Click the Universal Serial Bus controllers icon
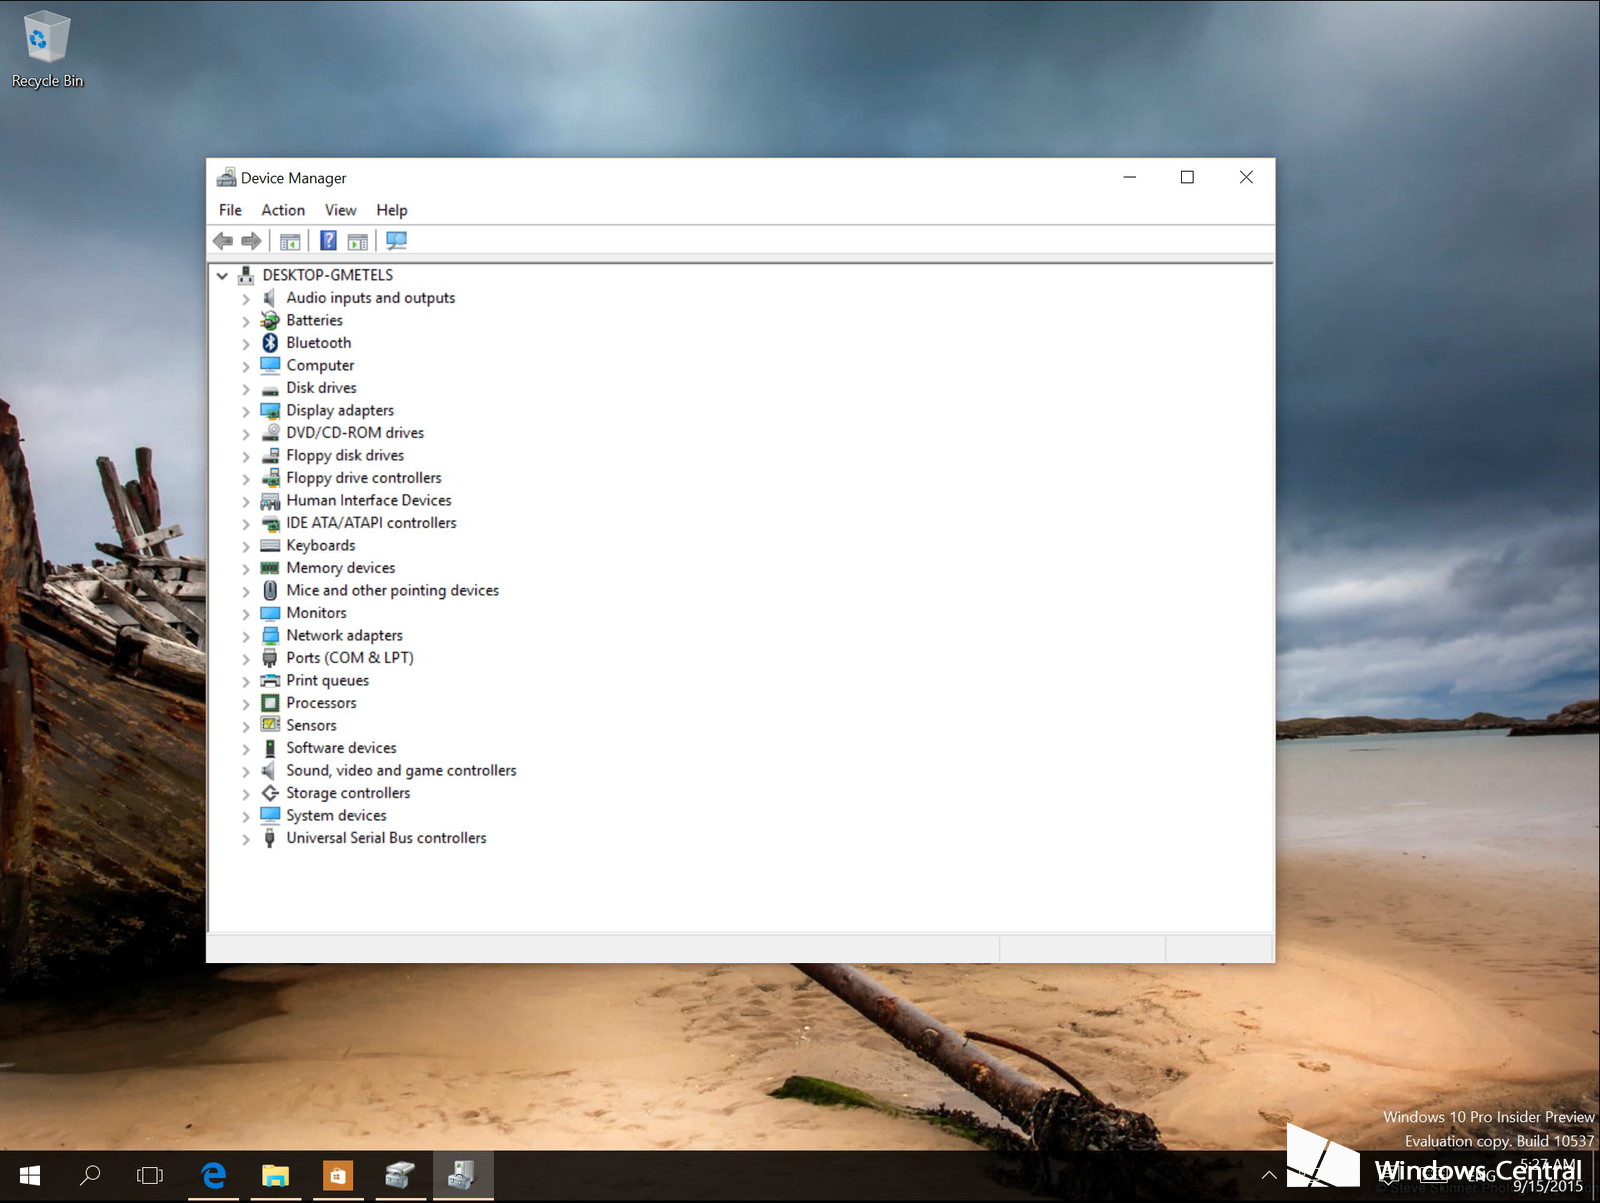 click(270, 838)
